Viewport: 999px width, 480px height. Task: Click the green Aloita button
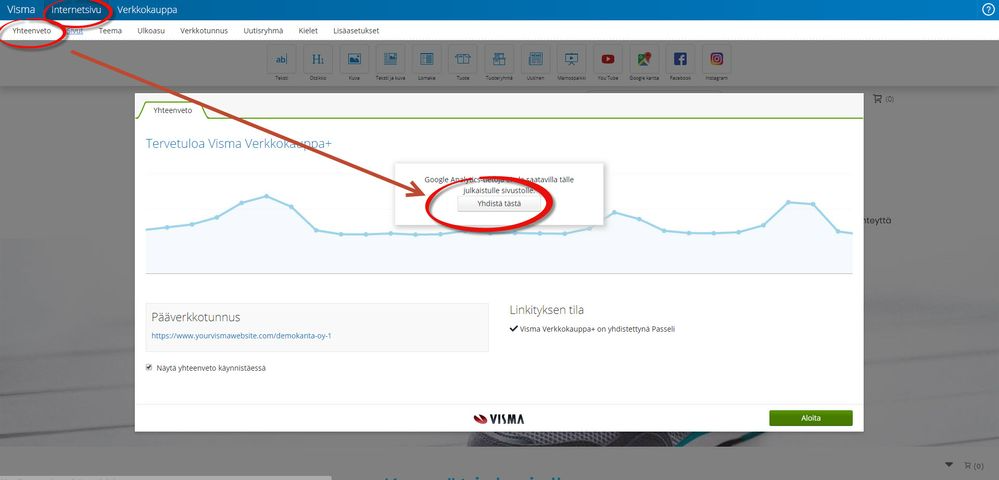(810, 418)
